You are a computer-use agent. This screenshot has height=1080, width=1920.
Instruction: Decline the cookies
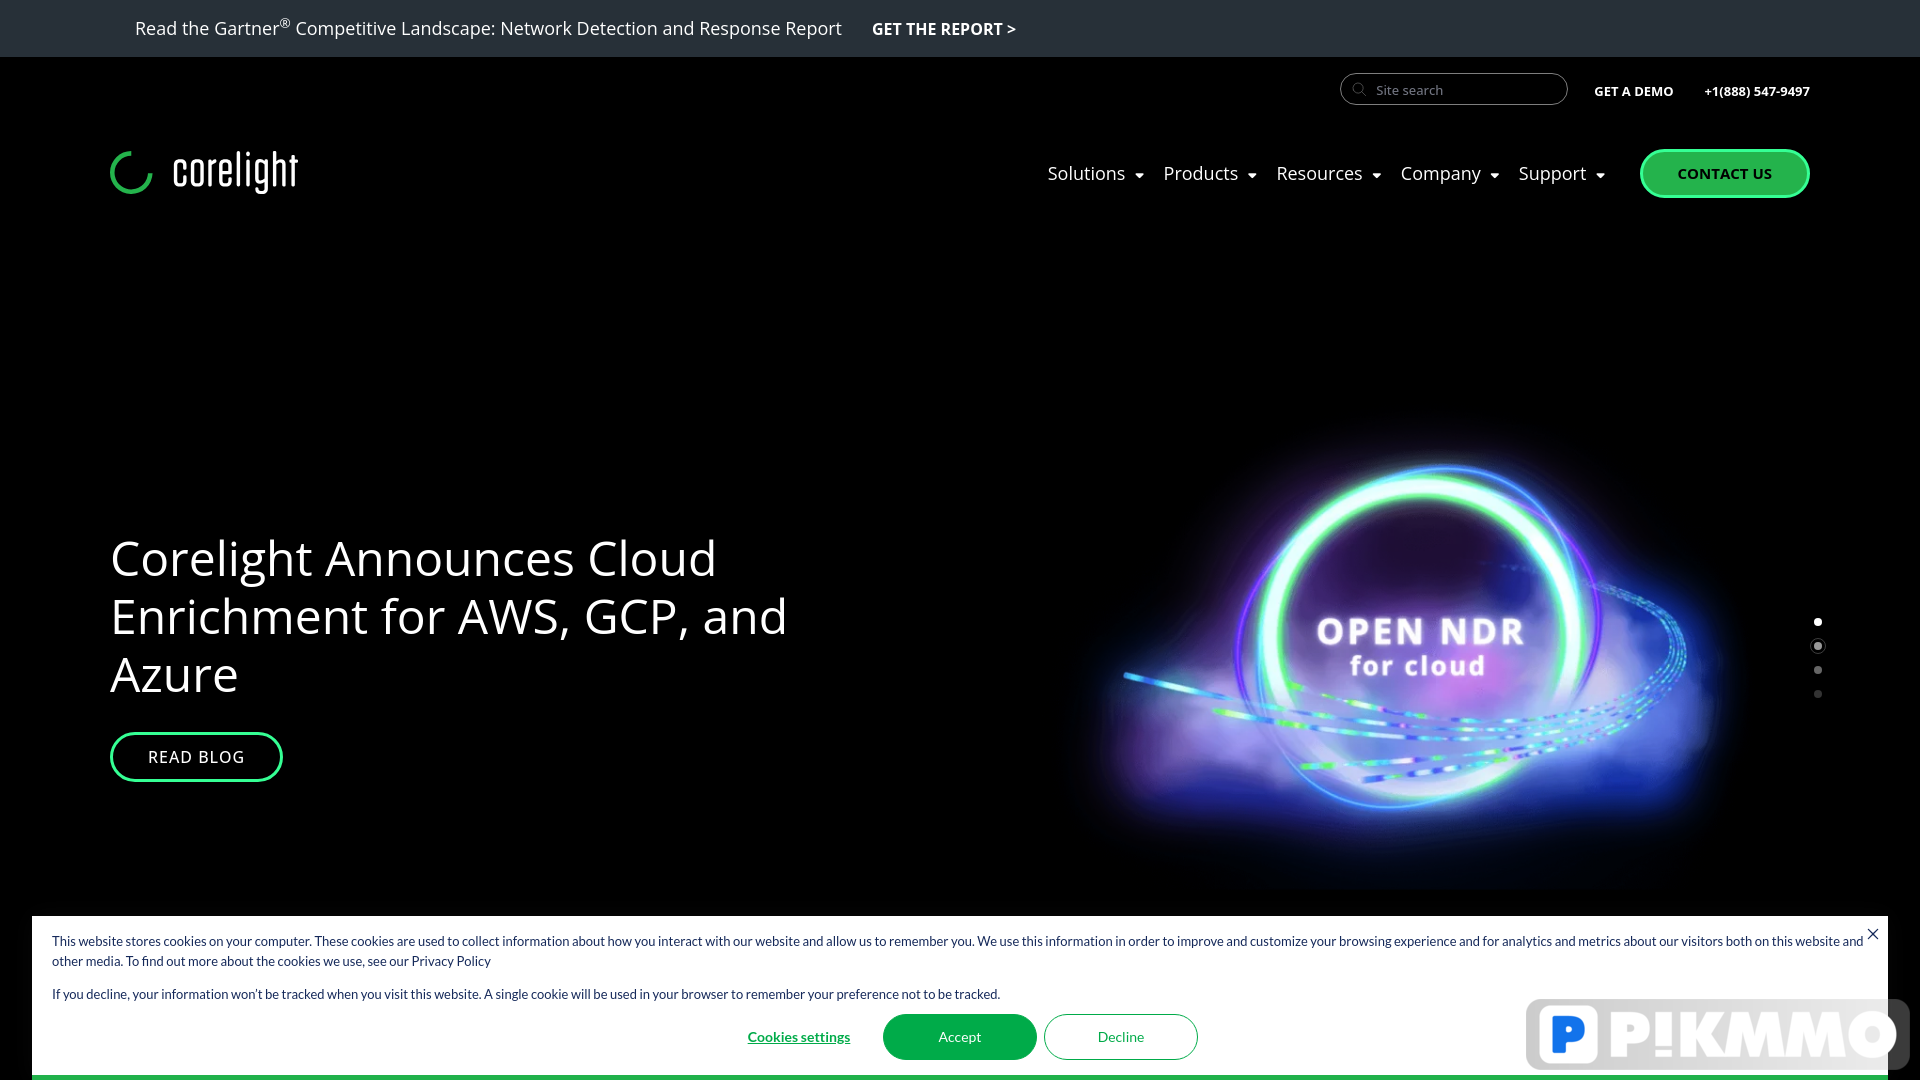coord(1121,1037)
